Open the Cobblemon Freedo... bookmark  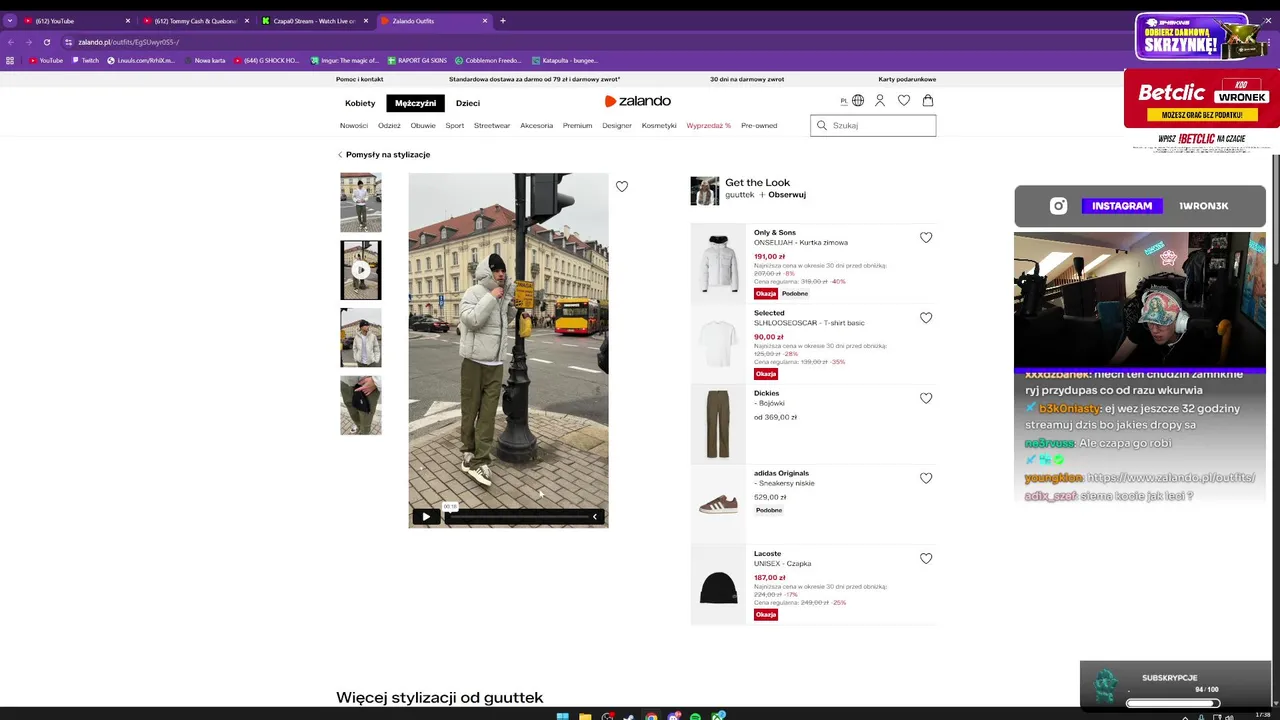coord(488,60)
